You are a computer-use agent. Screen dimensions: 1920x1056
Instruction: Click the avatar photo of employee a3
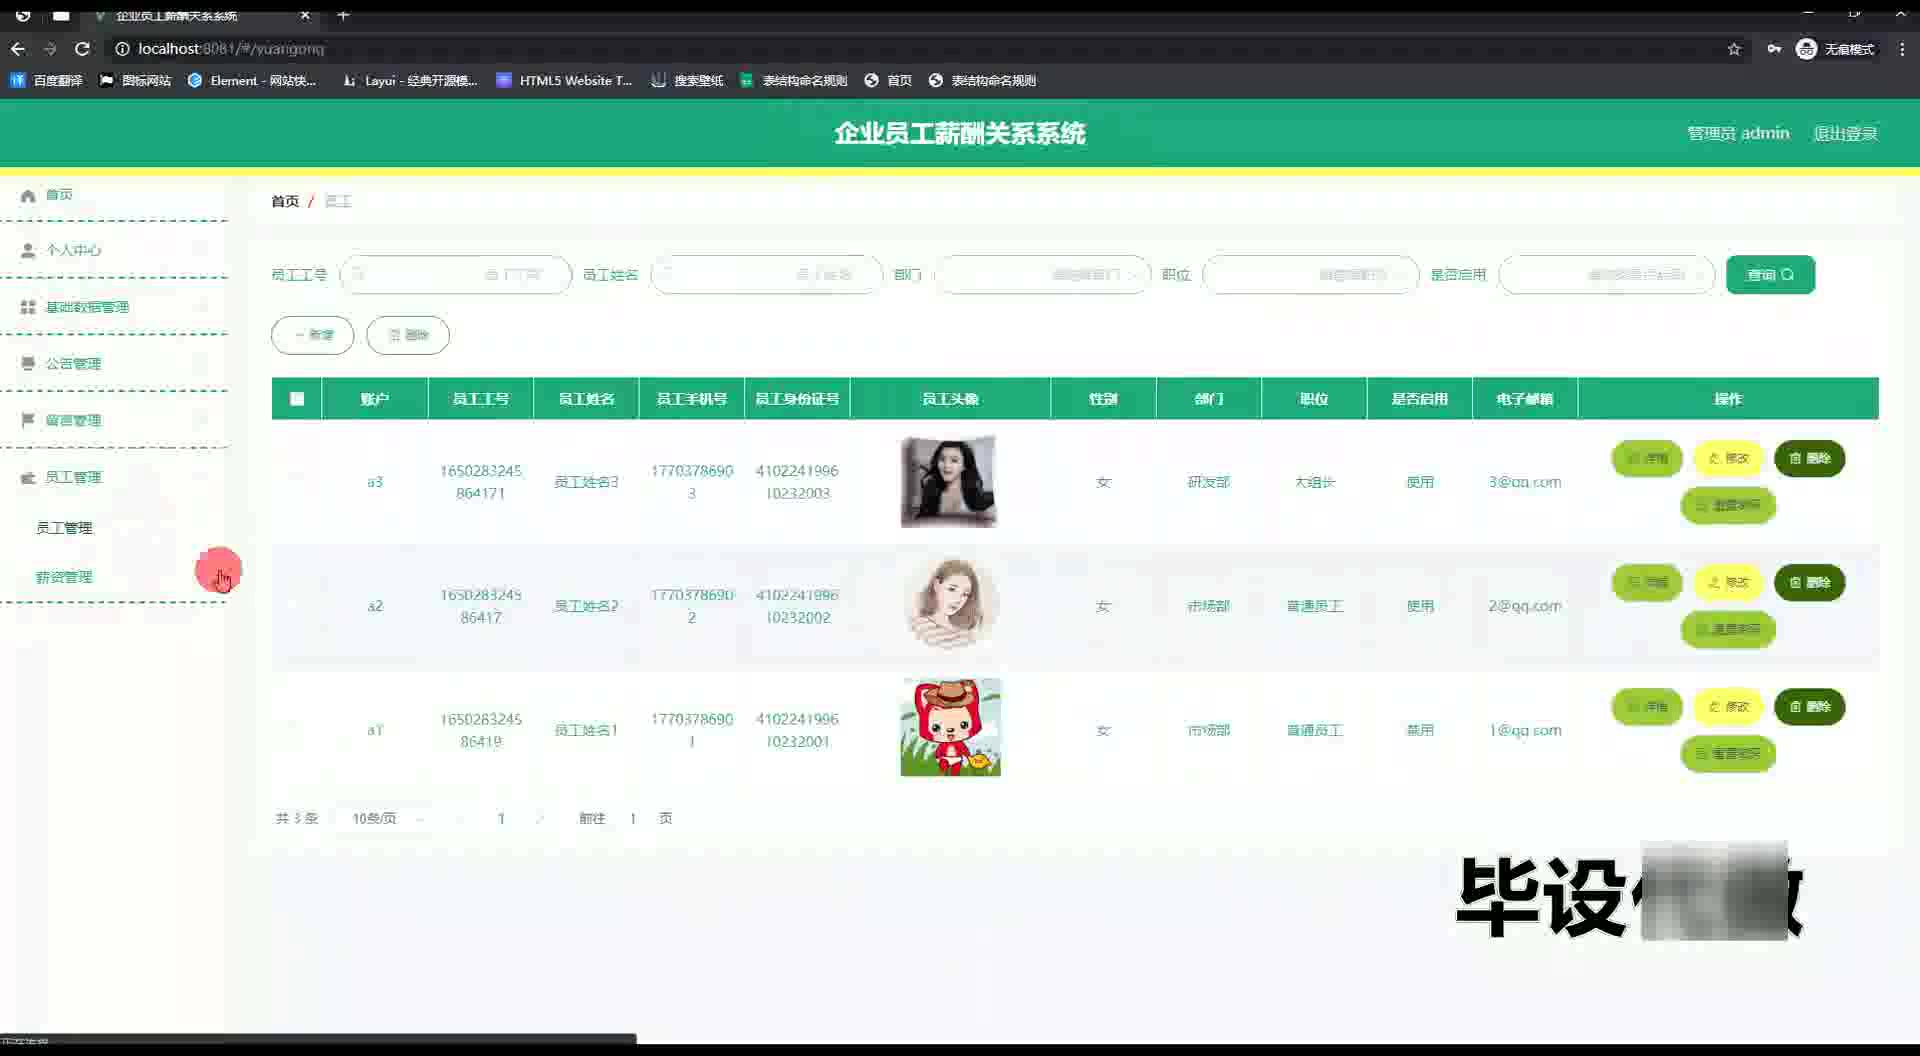949,482
